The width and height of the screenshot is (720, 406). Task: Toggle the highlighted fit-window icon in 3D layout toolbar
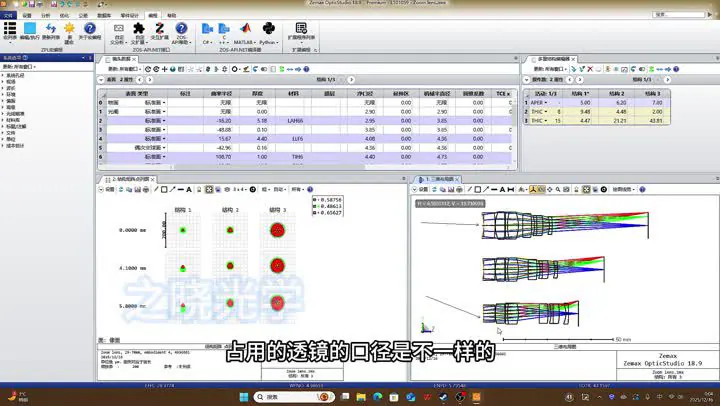pyautogui.click(x=586, y=189)
